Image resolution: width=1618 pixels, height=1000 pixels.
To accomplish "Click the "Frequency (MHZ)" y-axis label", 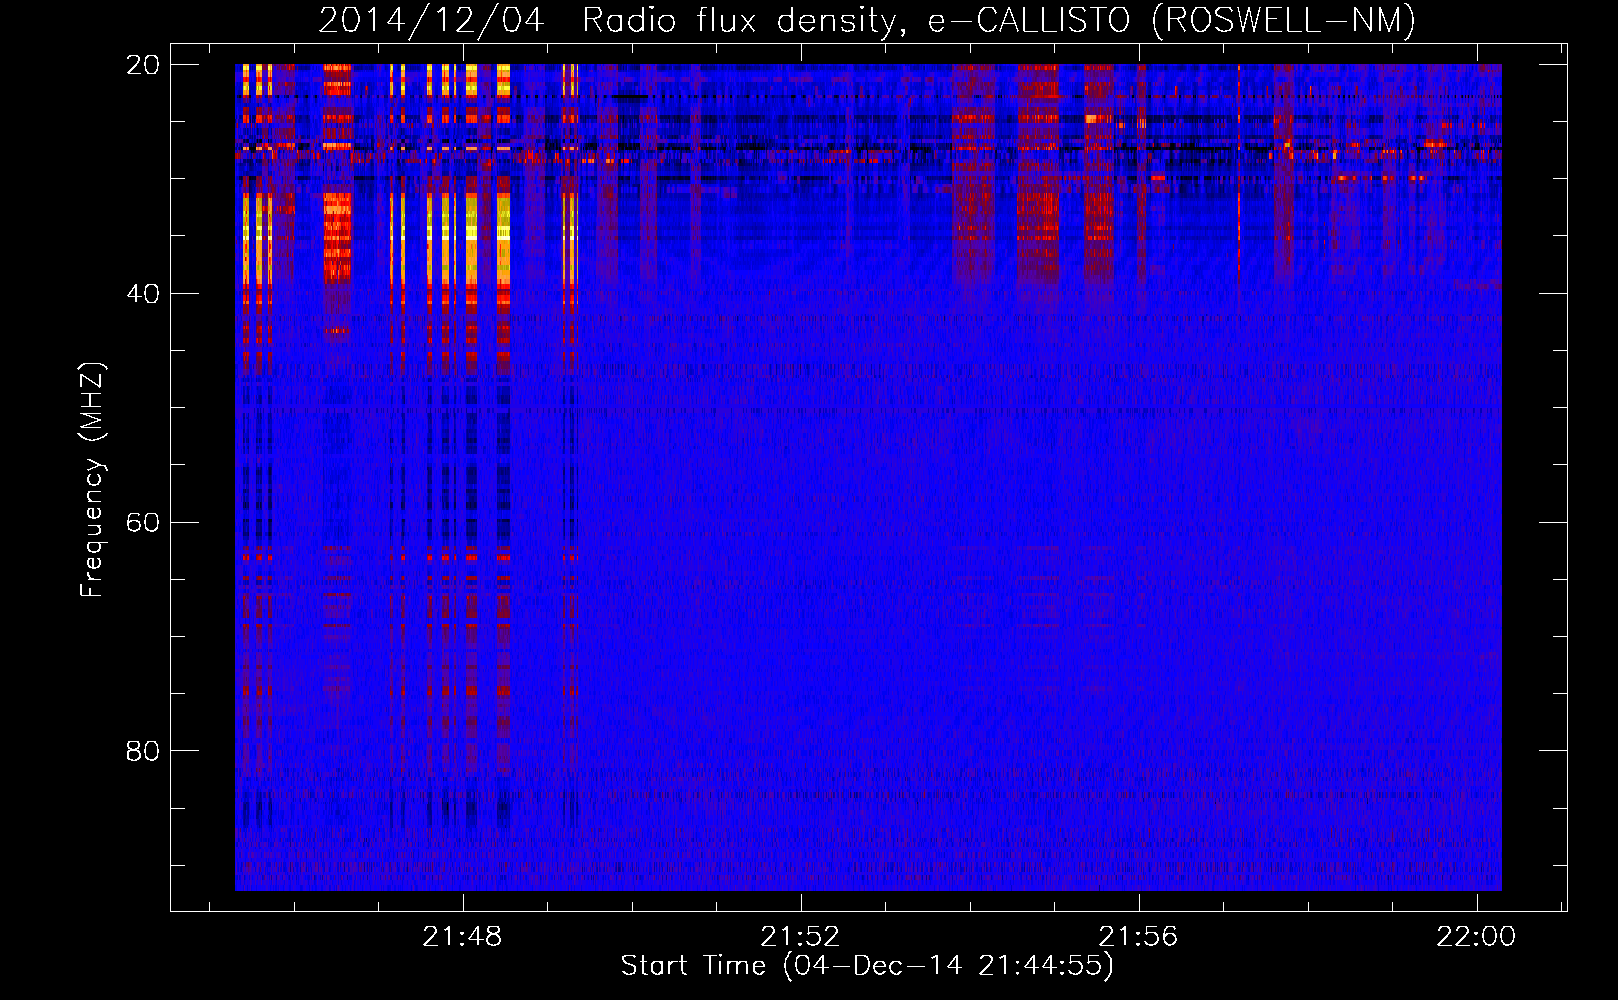I will coord(92,480).
